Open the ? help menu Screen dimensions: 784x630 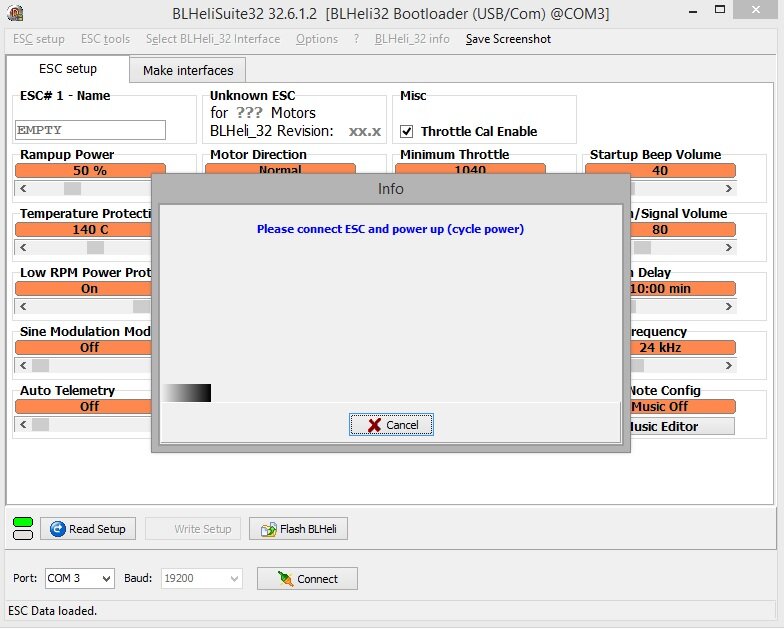(x=356, y=39)
